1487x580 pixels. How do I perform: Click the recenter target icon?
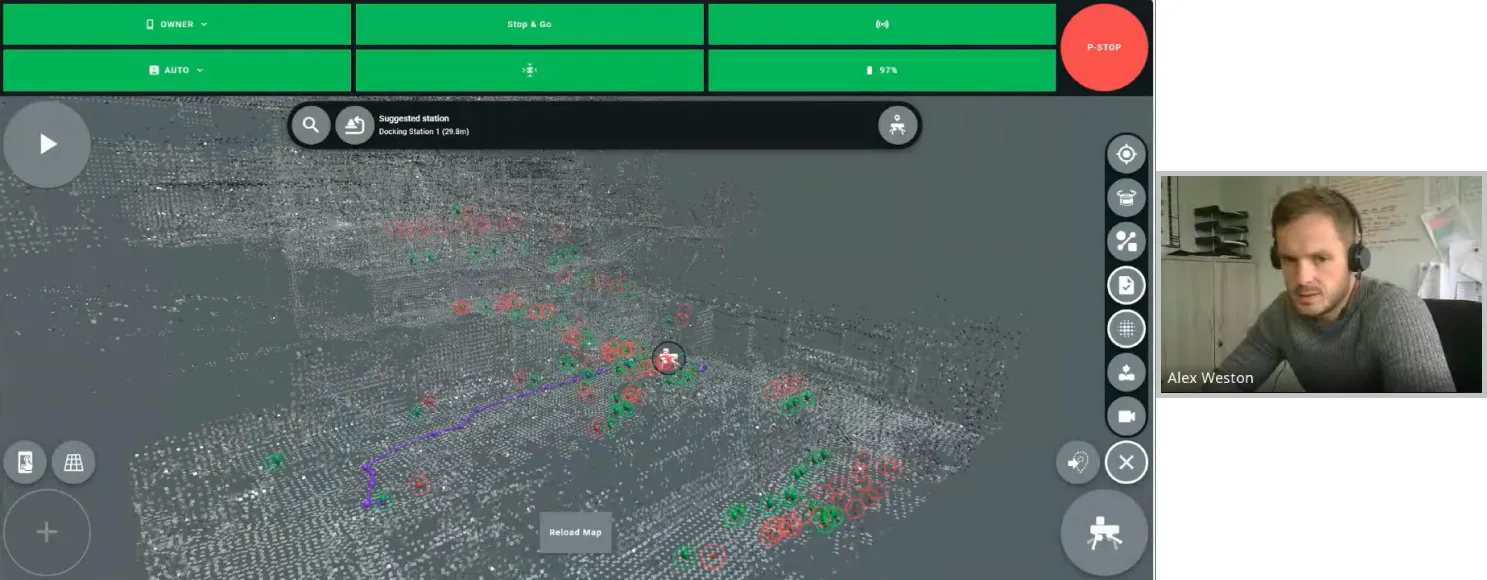tap(1126, 154)
